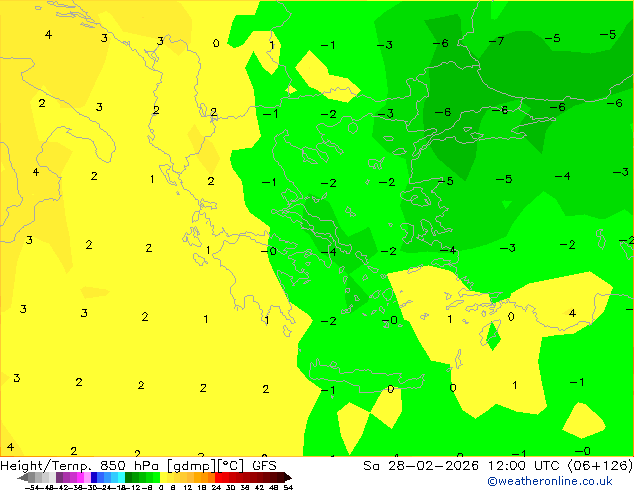
Task: Select the cyan swatch in color legend
Action: tap(121, 477)
